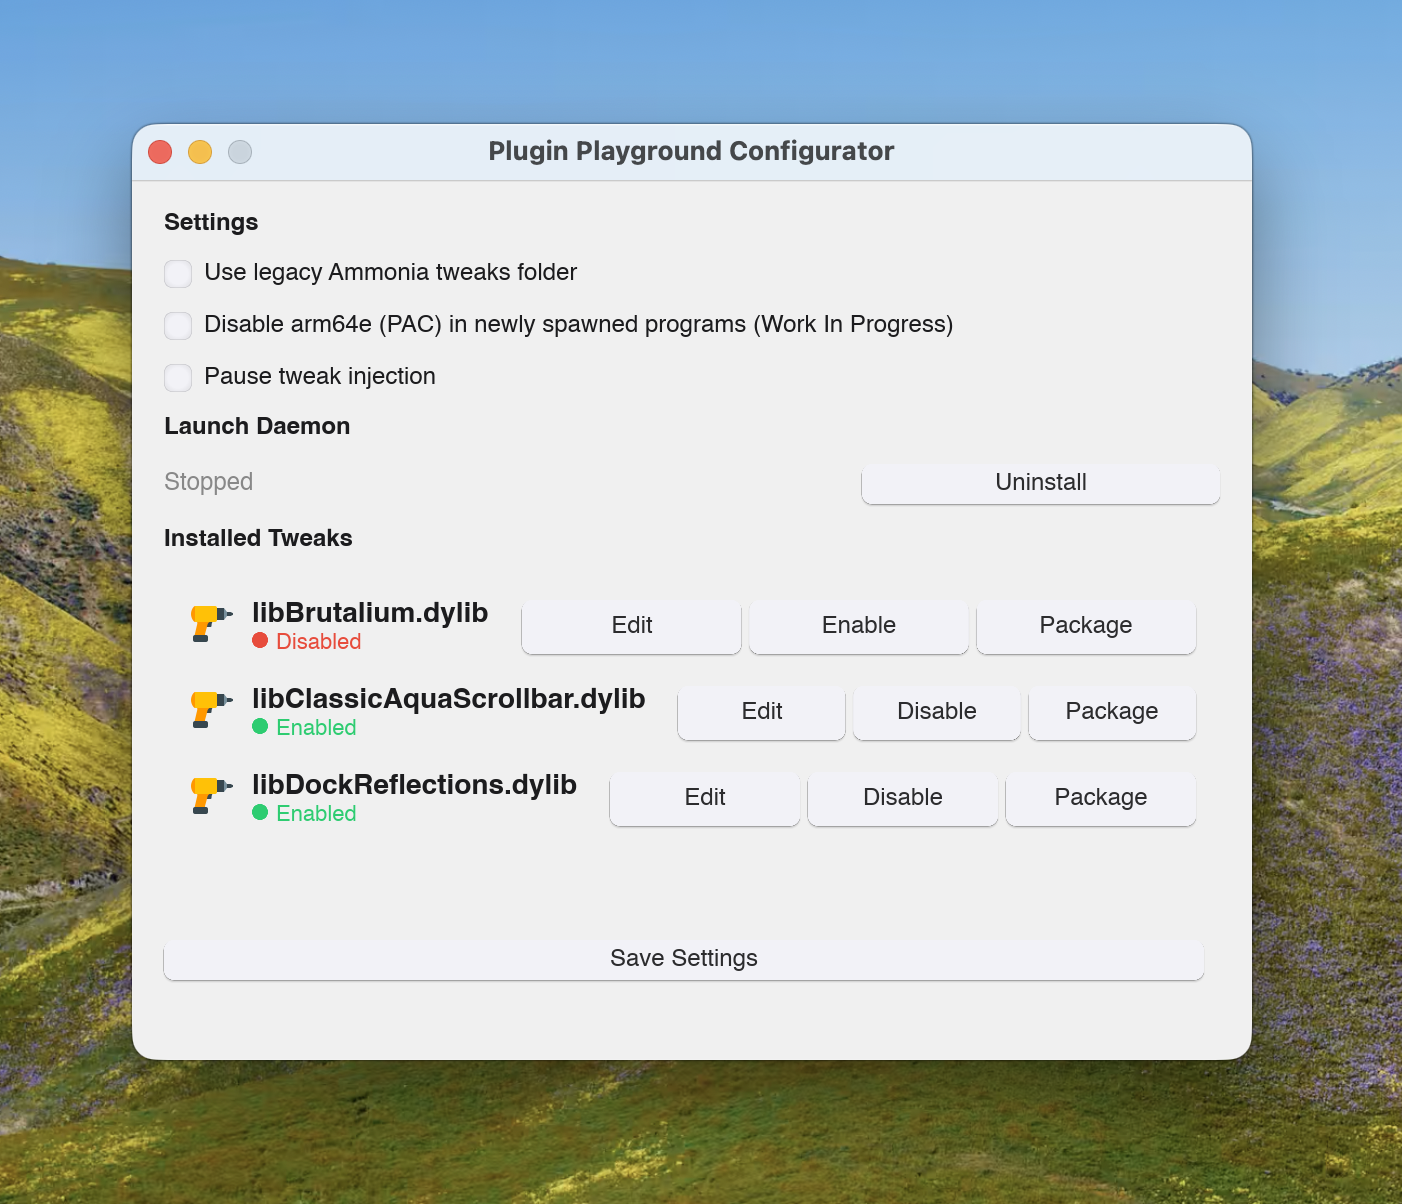Click the Enabled label under libClassicAquaScrollbar
Viewport: 1402px width, 1204px height.
(x=316, y=728)
